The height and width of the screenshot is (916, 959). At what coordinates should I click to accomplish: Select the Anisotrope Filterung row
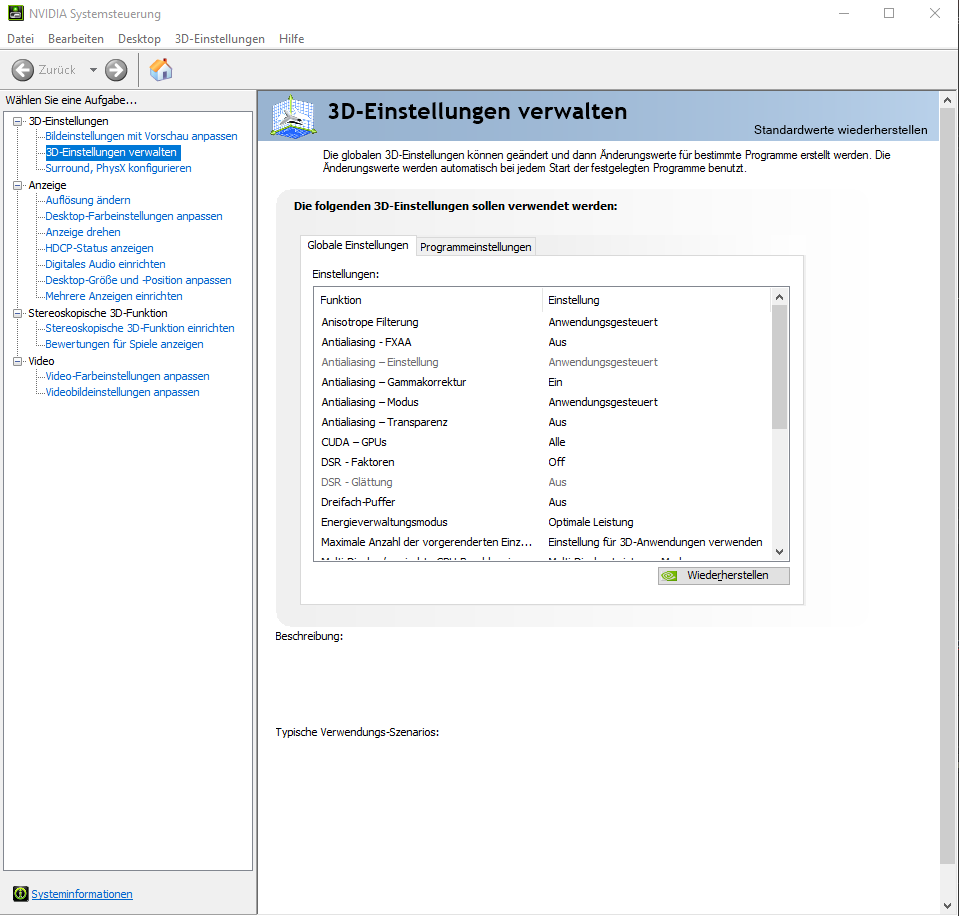click(x=542, y=322)
